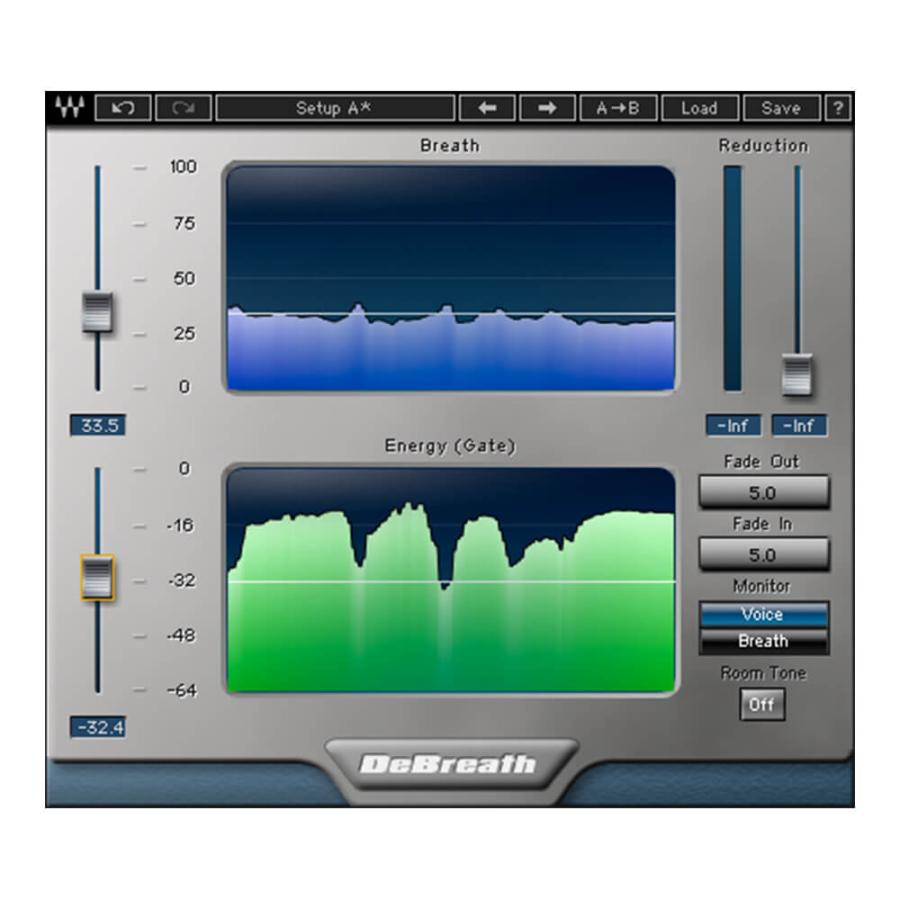The image size is (900, 900).
Task: Click the Load button
Action: (699, 108)
